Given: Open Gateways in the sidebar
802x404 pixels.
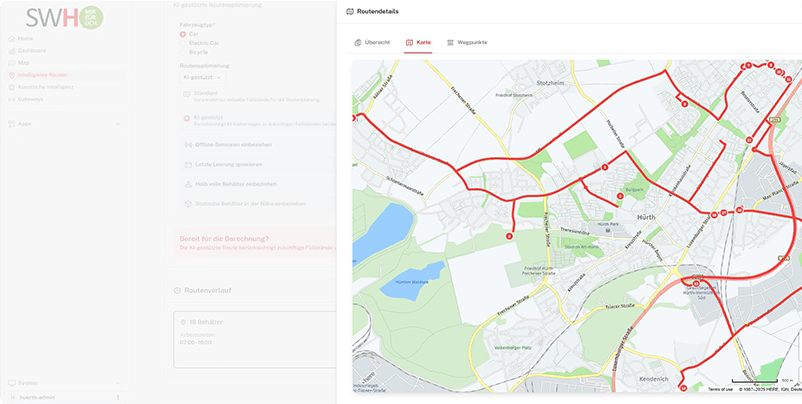Looking at the screenshot, I should coord(32,99).
